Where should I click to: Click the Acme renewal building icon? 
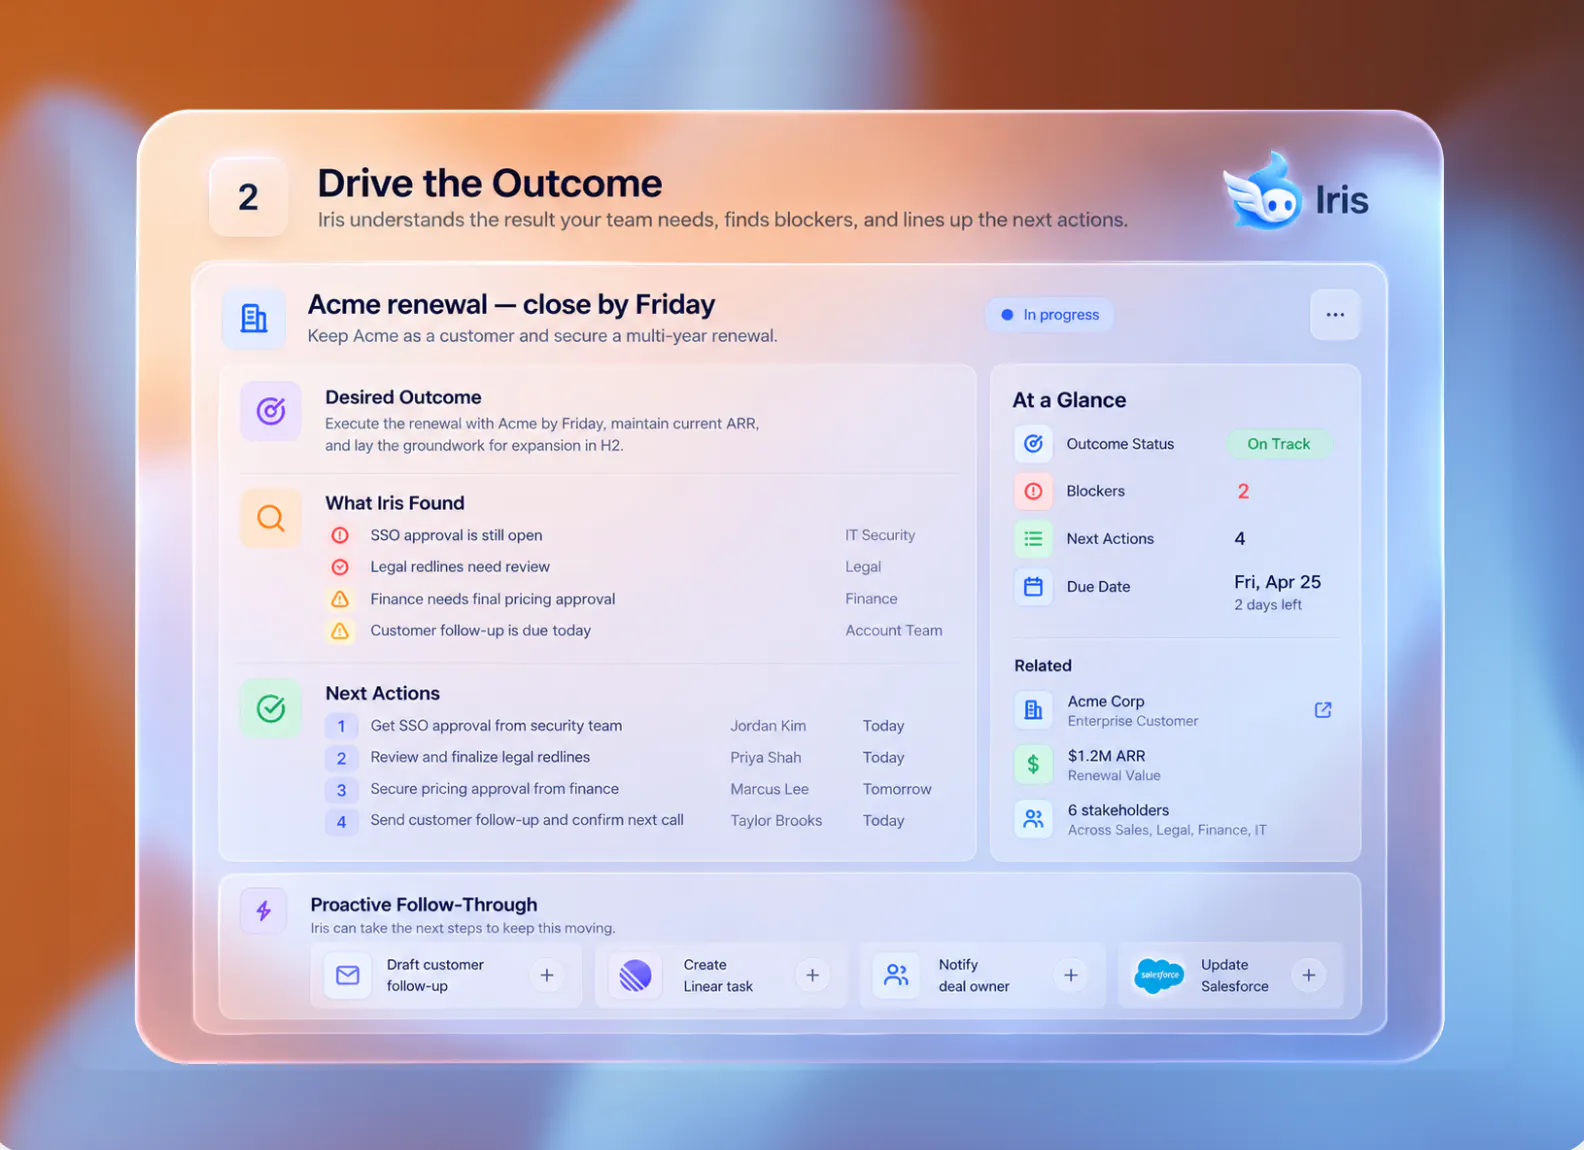coord(254,318)
